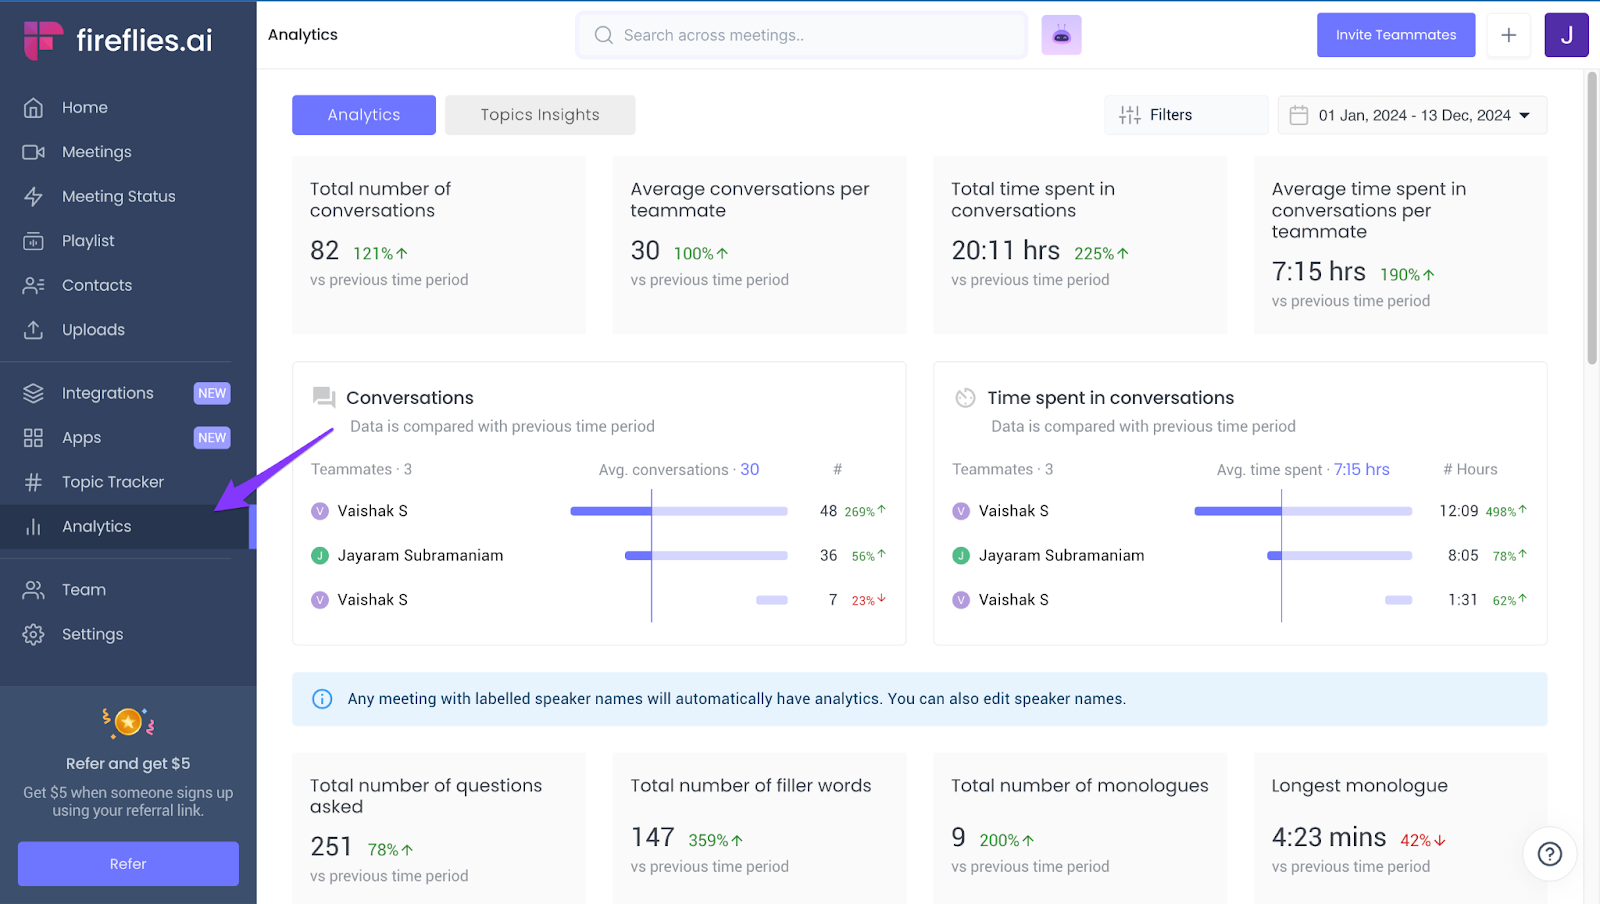Click the Home icon in sidebar
1600x904 pixels.
33,108
